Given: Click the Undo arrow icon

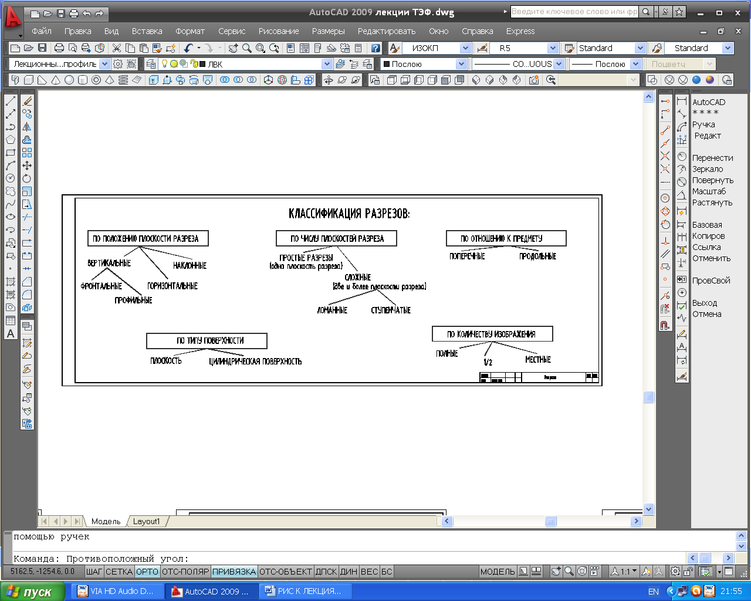Looking at the screenshot, I should (x=188, y=48).
